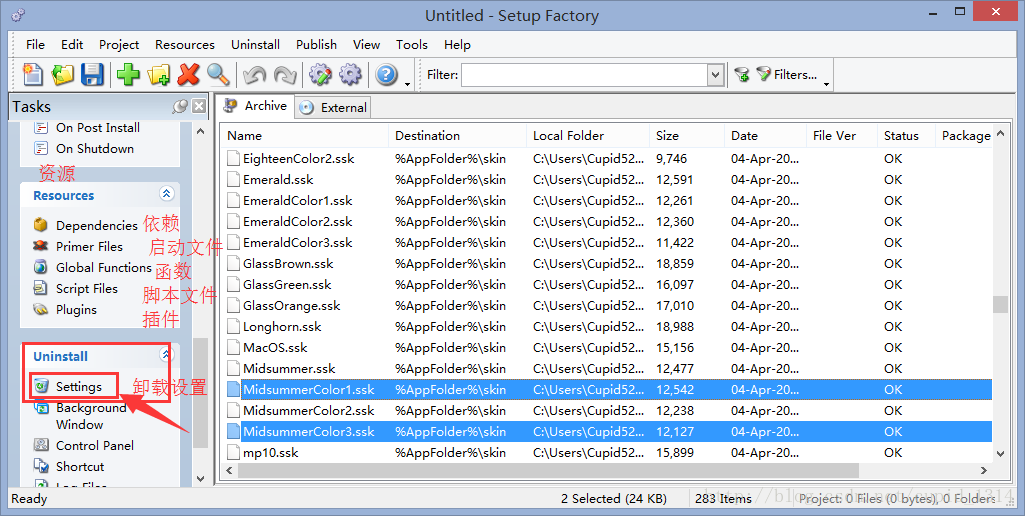Open toolbar options arrow after Filters
This screenshot has height=516, width=1025.
826,84
